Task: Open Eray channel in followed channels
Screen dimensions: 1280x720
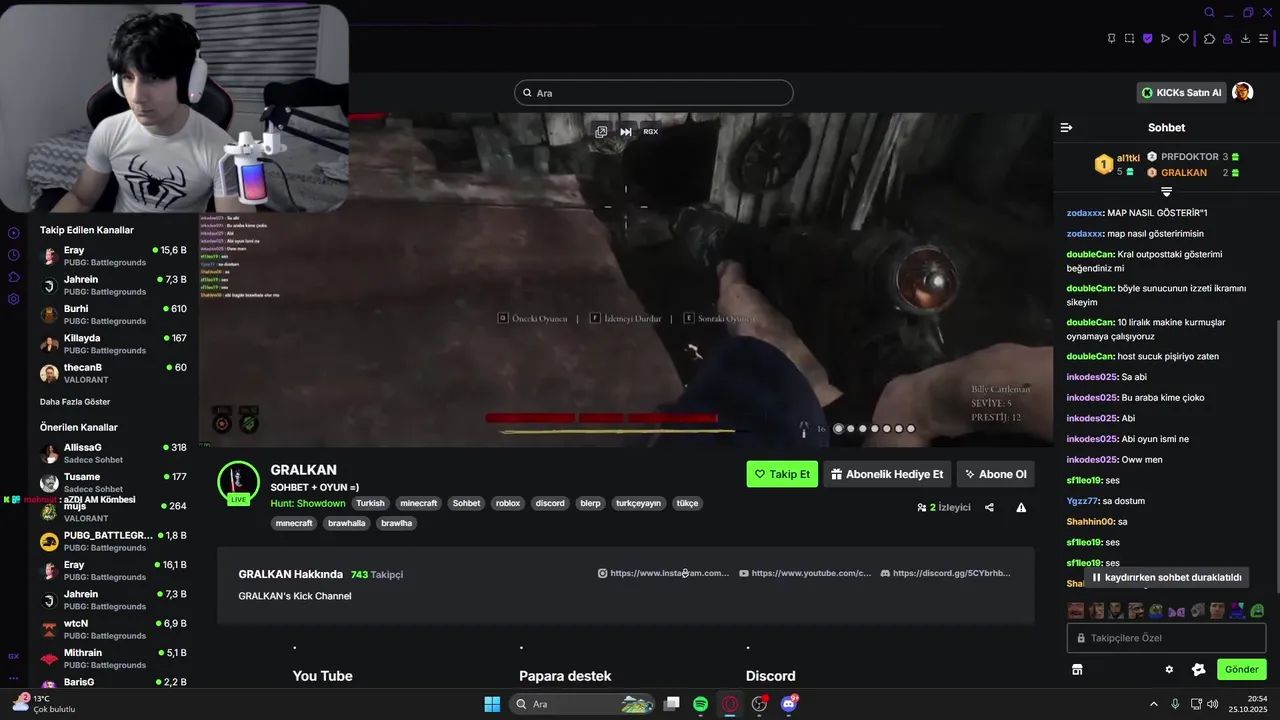Action: point(113,256)
